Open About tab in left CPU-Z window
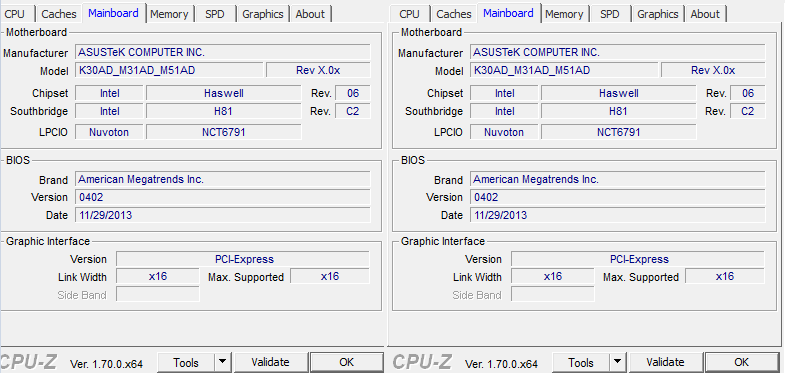The width and height of the screenshot is (785, 373). [x=310, y=14]
